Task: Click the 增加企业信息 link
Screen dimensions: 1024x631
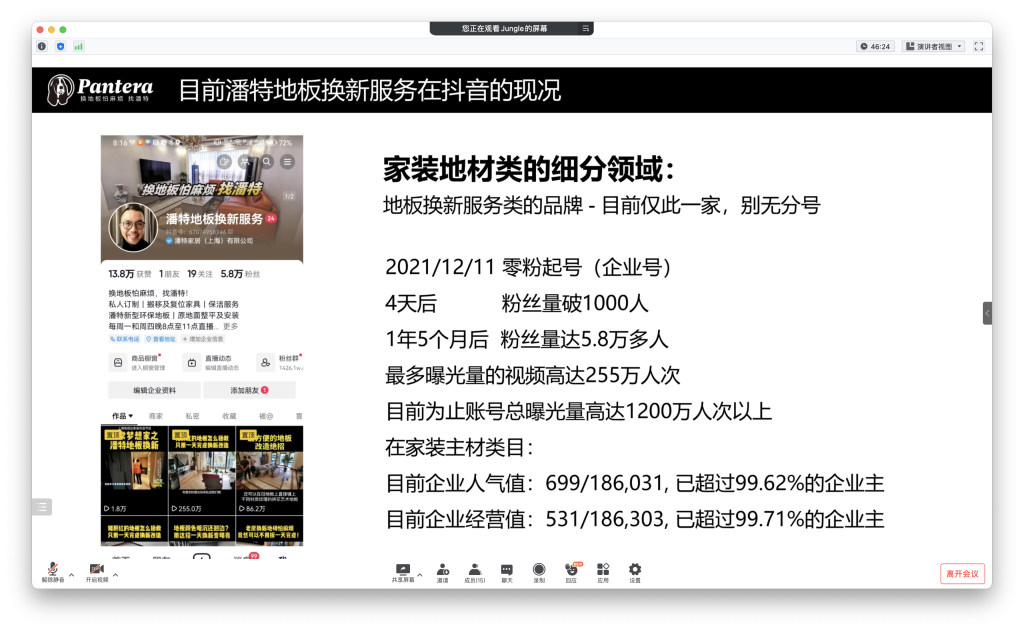Action: click(203, 339)
